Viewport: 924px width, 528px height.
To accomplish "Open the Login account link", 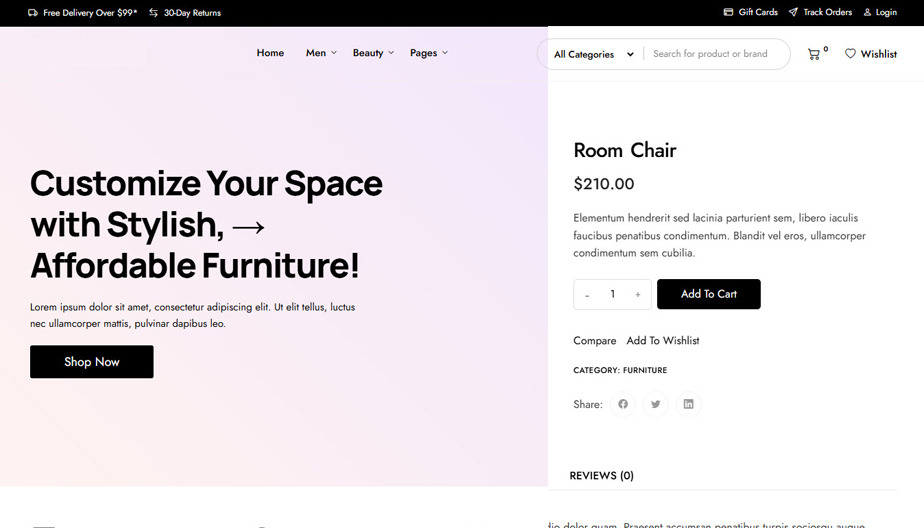I will (x=880, y=12).
